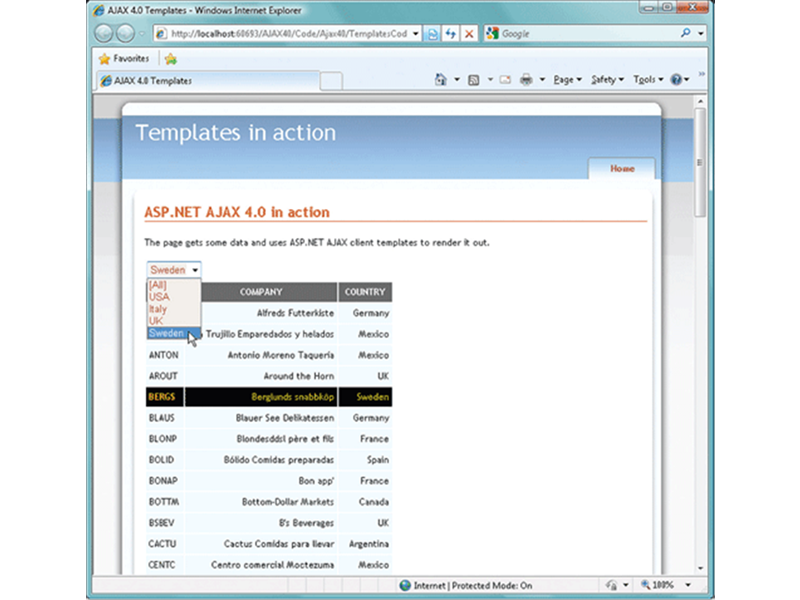The width and height of the screenshot is (800, 600).
Task: Expand the Print dropdown arrow
Action: (x=542, y=80)
